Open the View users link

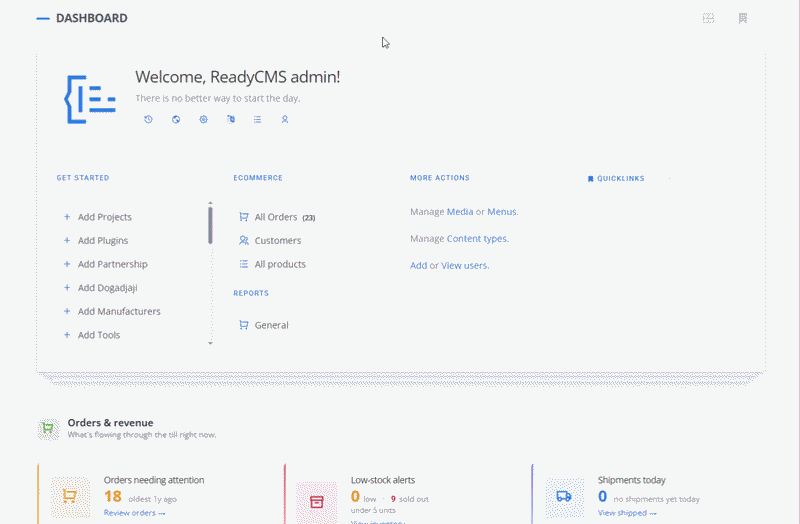point(464,265)
